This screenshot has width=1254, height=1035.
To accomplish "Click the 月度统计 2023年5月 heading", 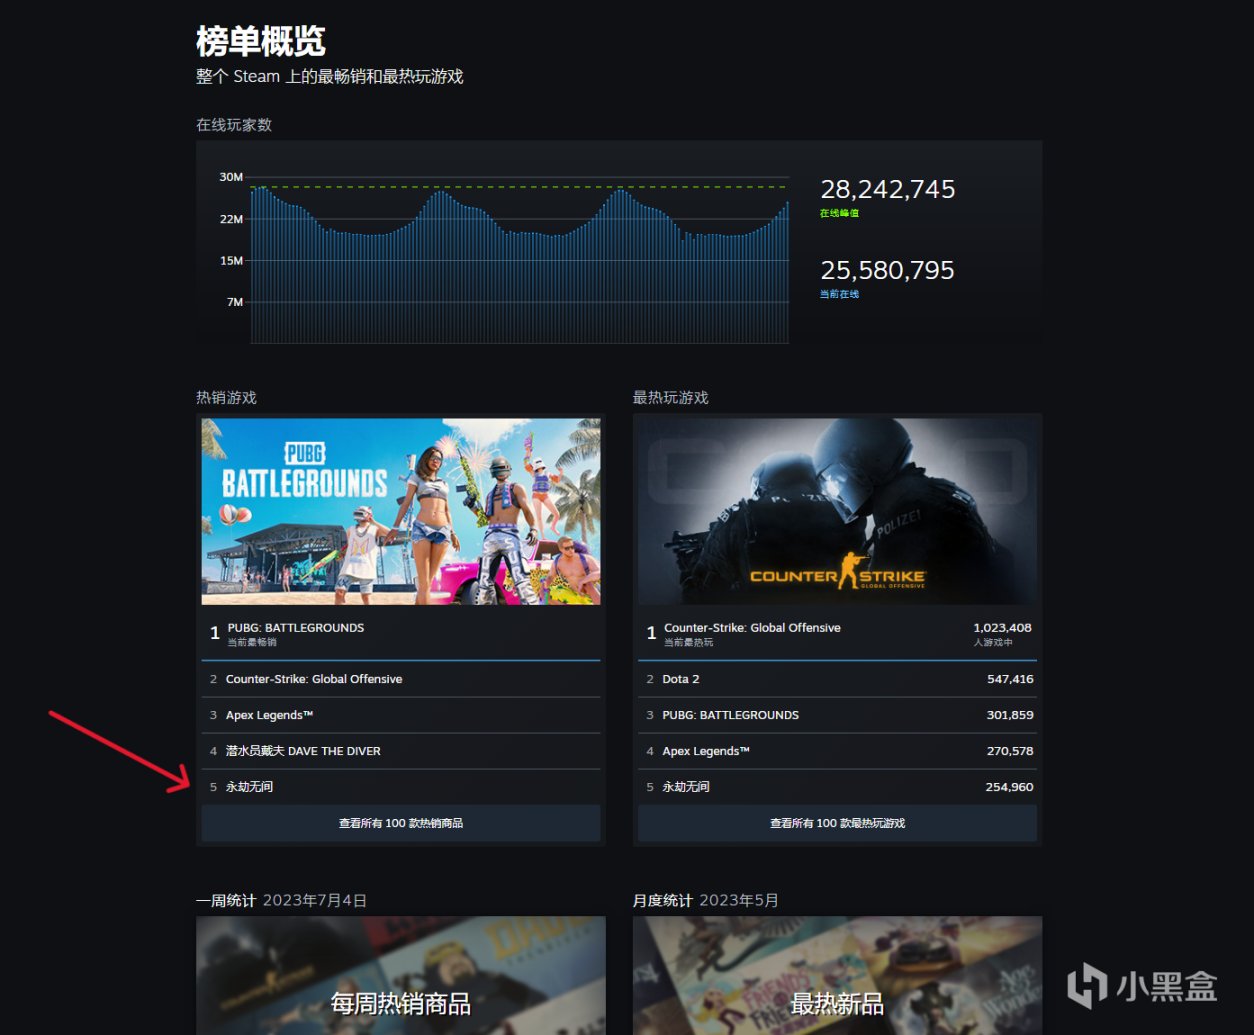I will pos(705,900).
